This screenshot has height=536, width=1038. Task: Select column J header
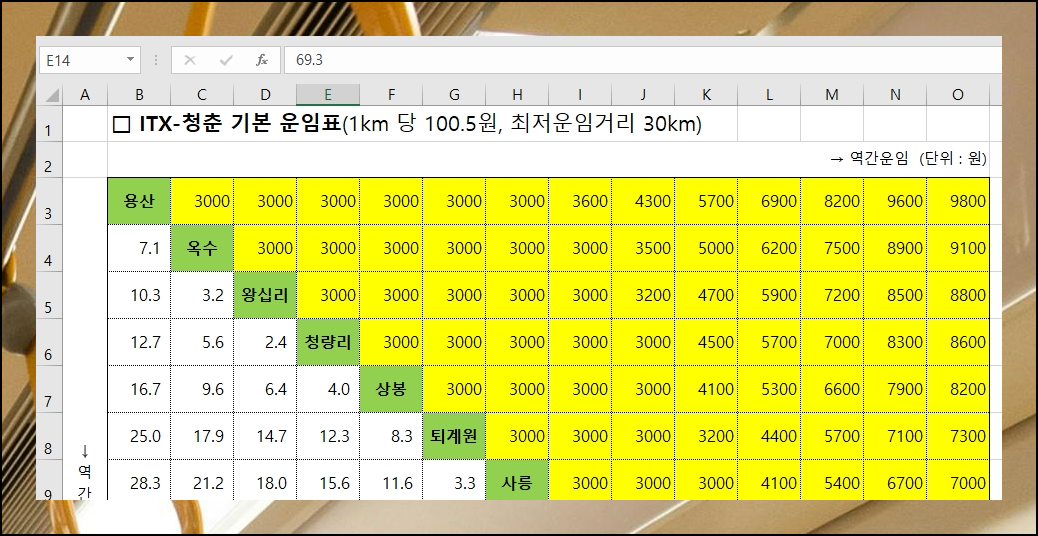coord(643,95)
